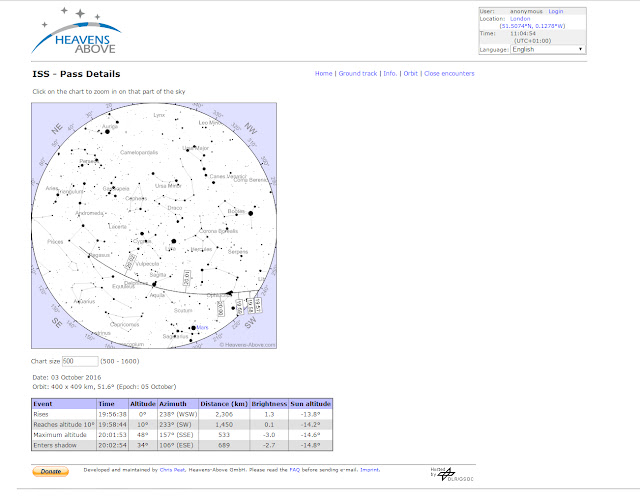Click the Maximum altitude event cell

pyautogui.click(x=64, y=435)
